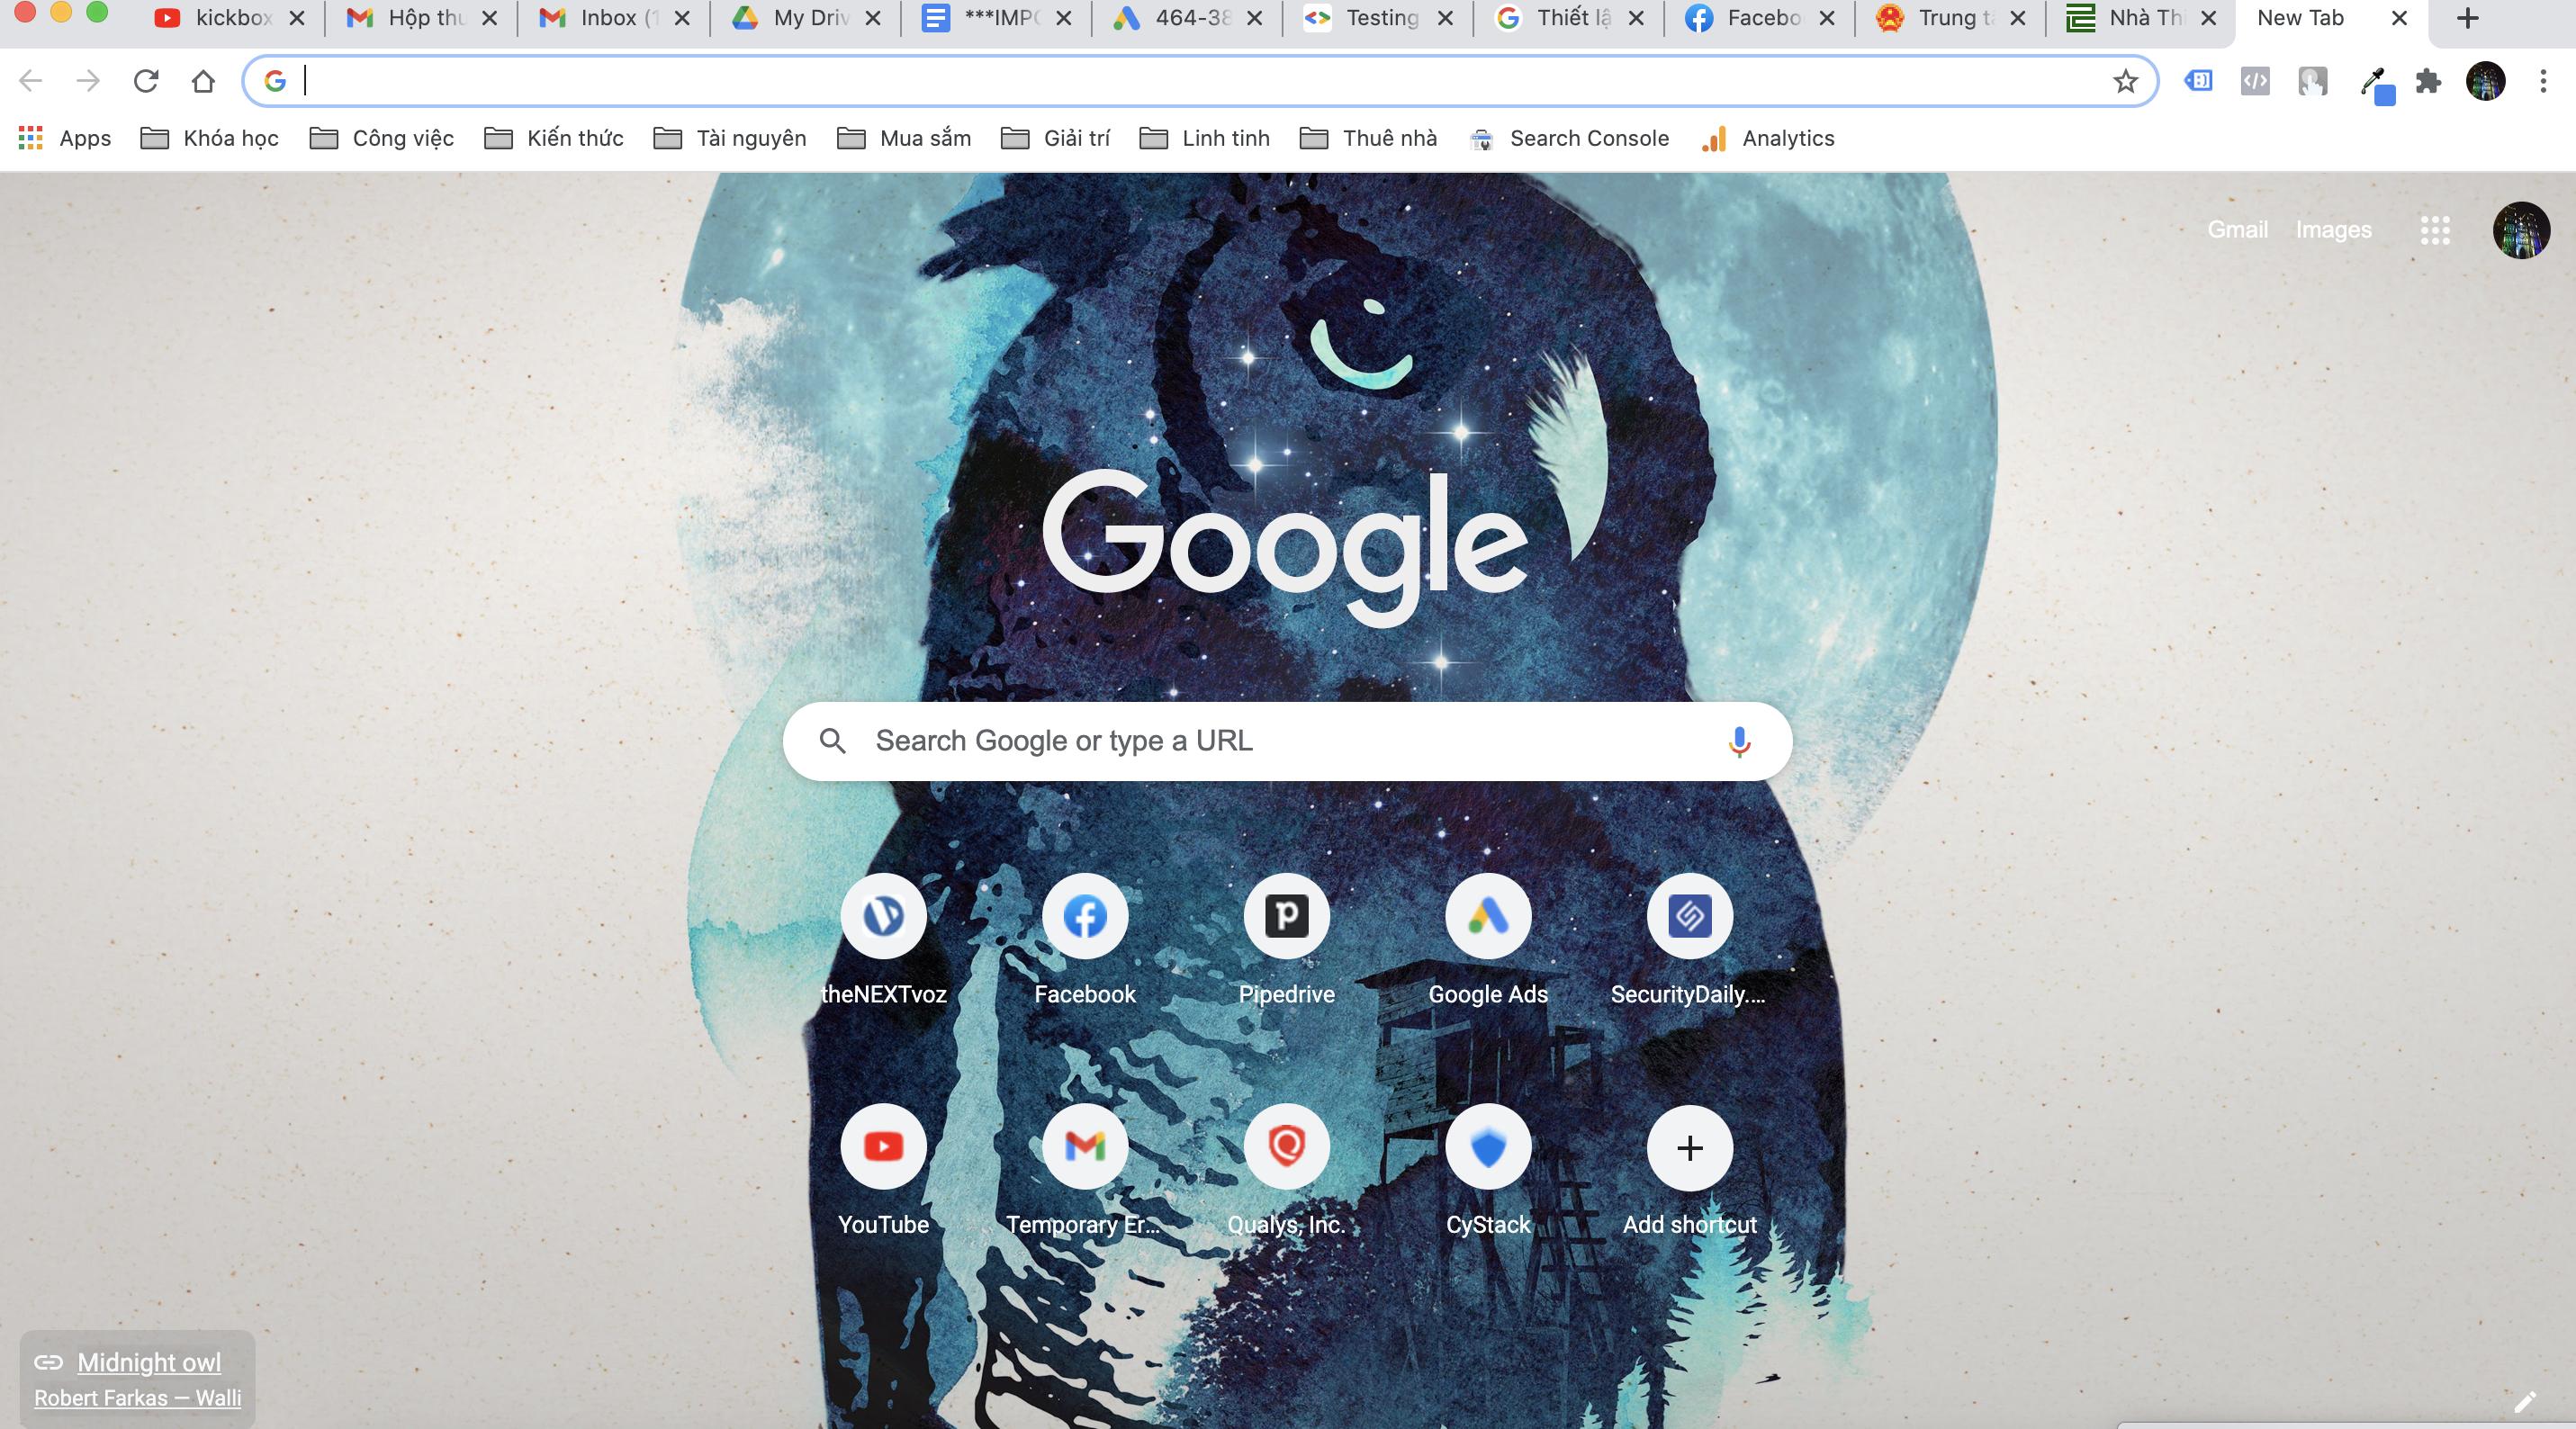Go back with the browser back arrow
Screen dimensions: 2576x1429
(x=31, y=81)
